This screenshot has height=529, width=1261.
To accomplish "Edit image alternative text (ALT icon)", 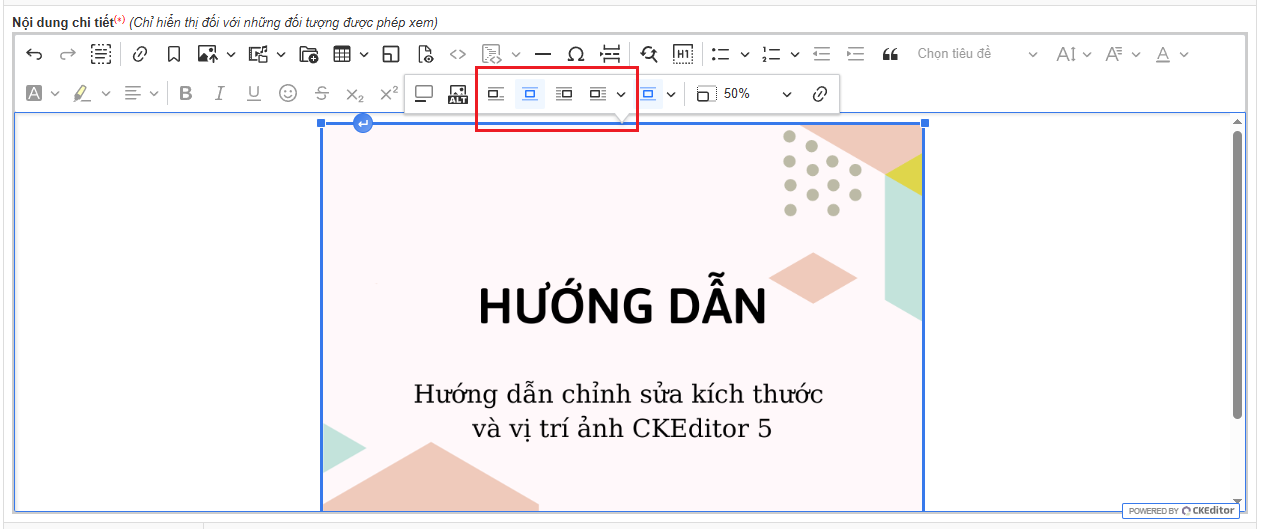I will (458, 94).
